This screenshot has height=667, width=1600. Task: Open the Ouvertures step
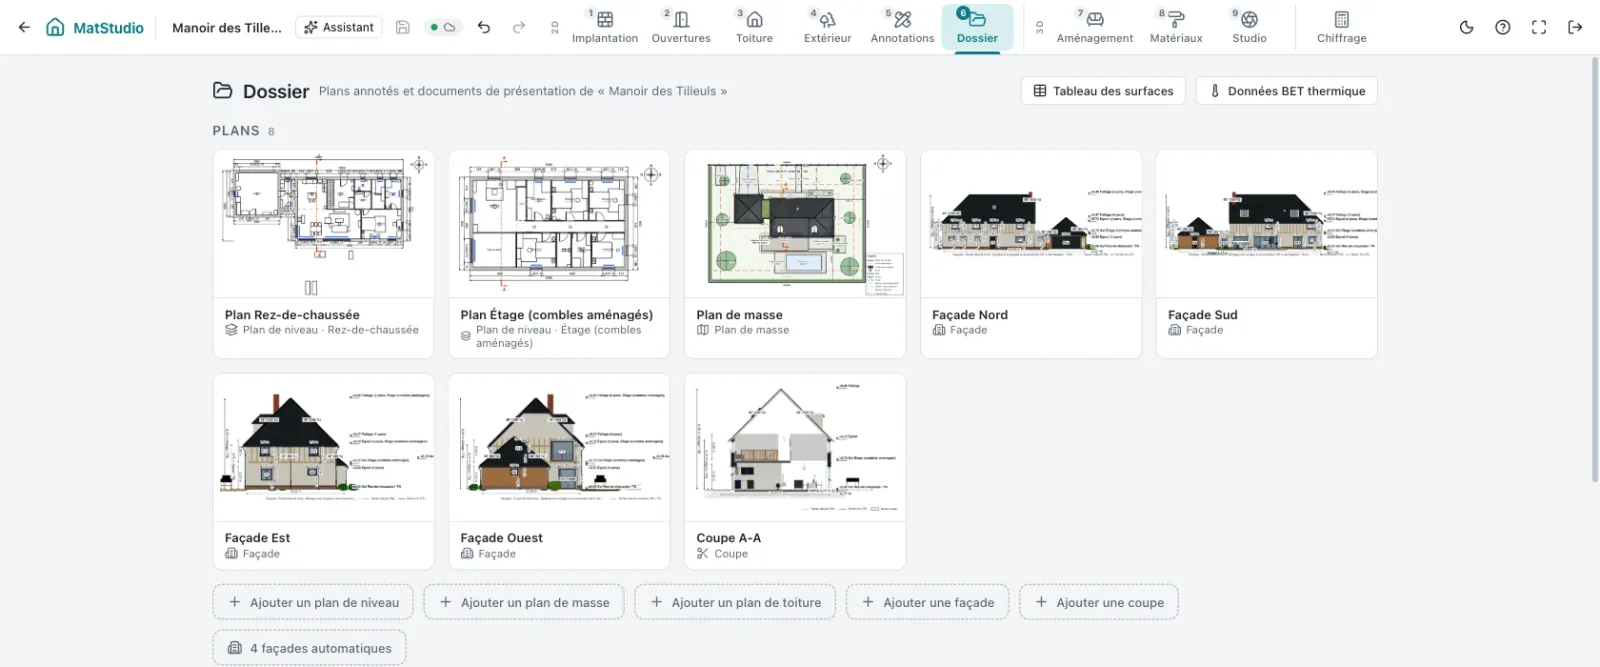(x=681, y=27)
